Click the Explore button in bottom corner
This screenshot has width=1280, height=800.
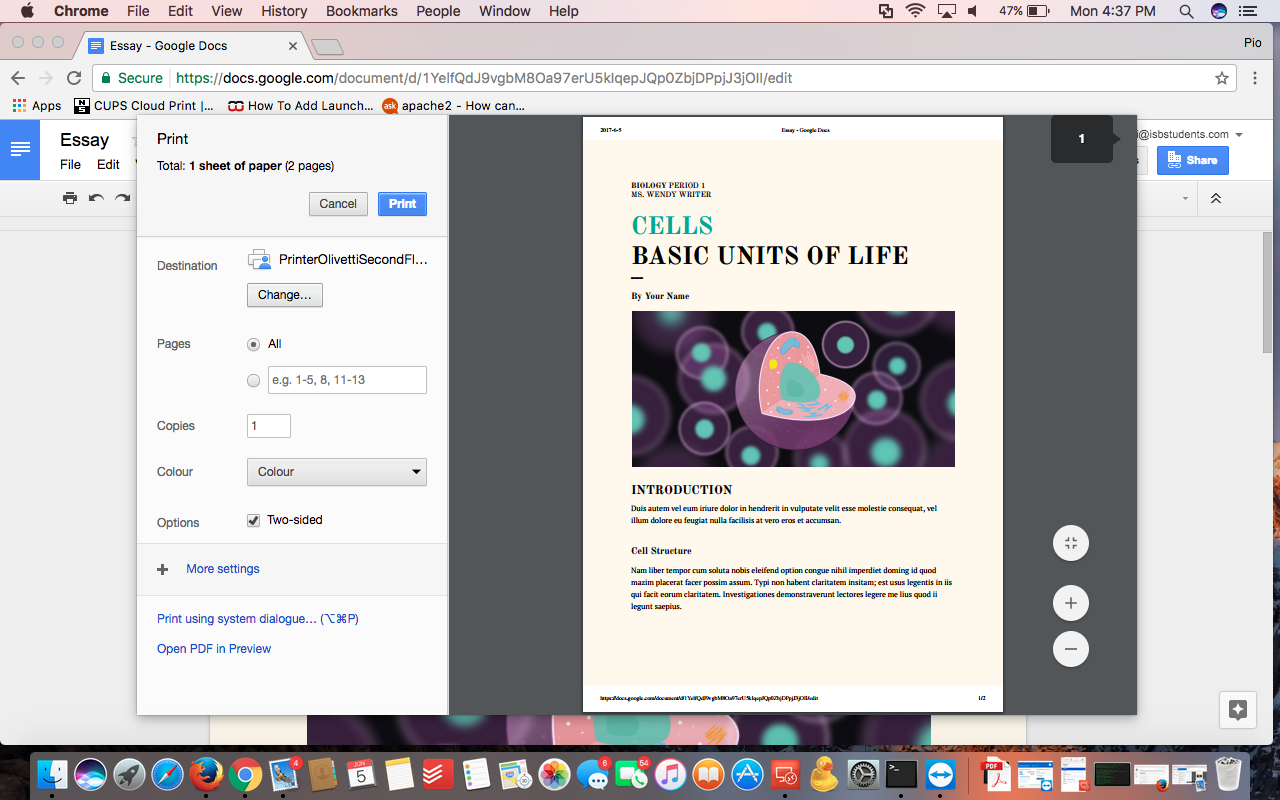(1238, 710)
